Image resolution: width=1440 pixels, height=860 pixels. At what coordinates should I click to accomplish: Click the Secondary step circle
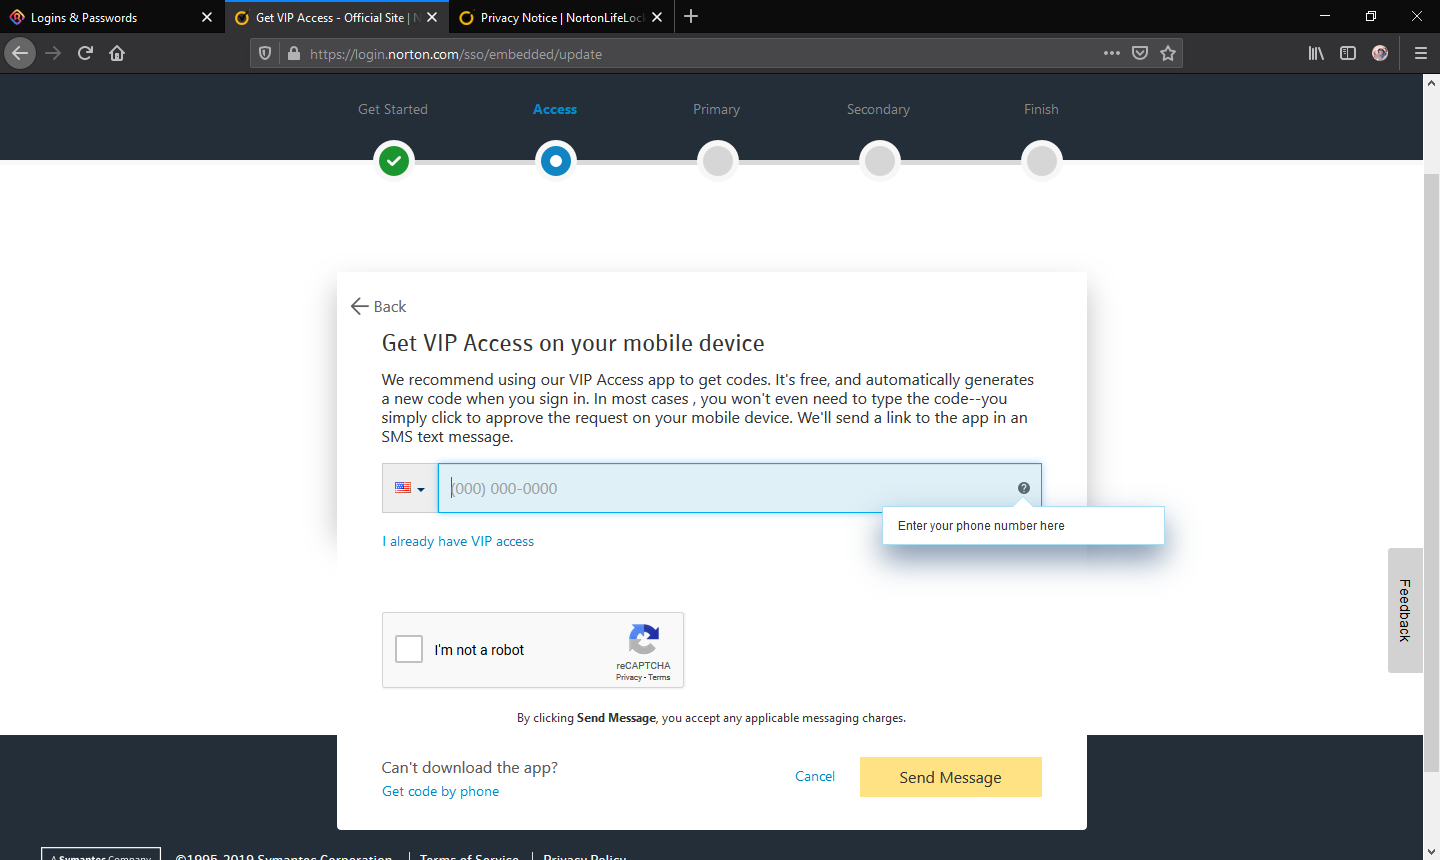point(880,160)
